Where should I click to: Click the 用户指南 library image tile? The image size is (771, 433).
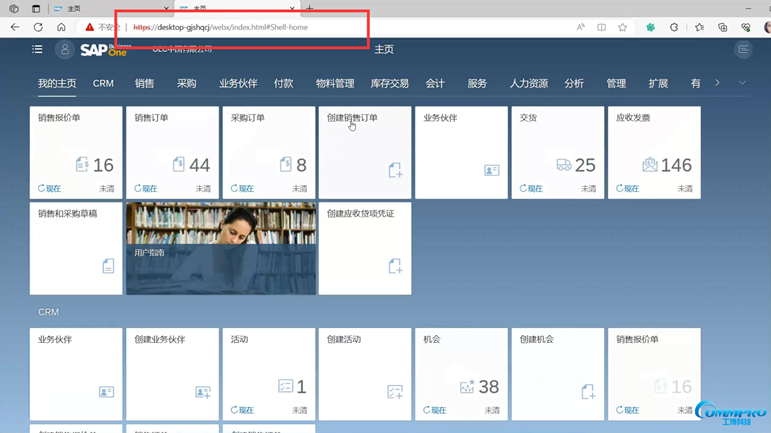click(220, 248)
